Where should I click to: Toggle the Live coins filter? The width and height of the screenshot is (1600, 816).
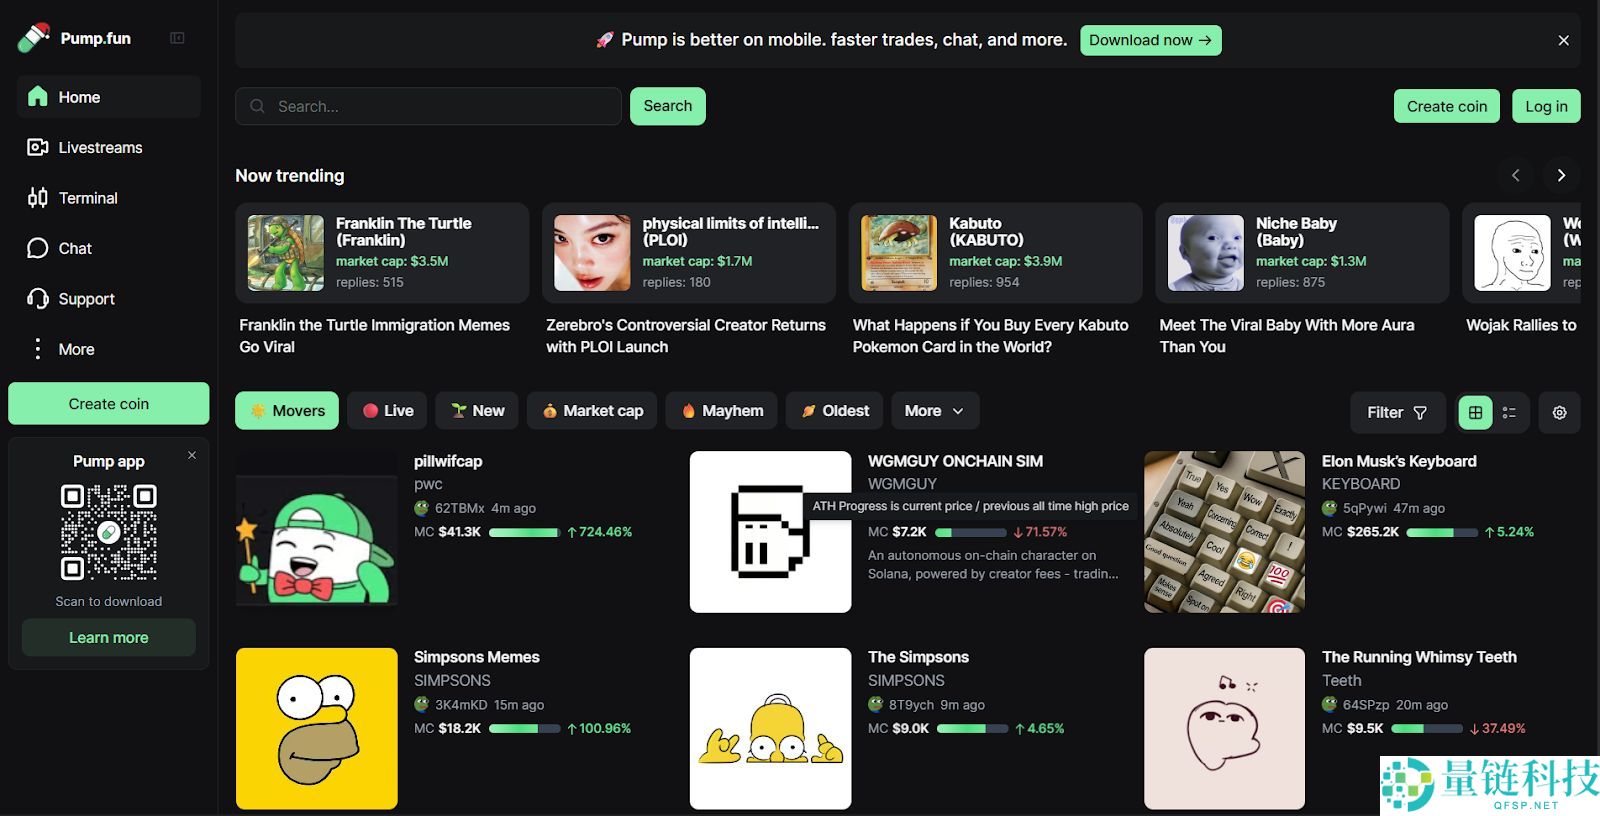pos(388,411)
